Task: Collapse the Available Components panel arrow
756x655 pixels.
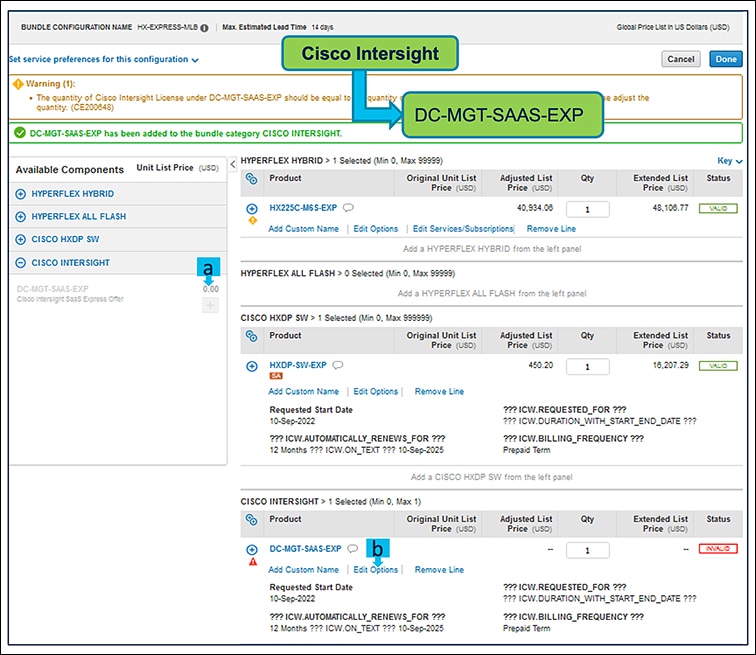Action: click(233, 164)
